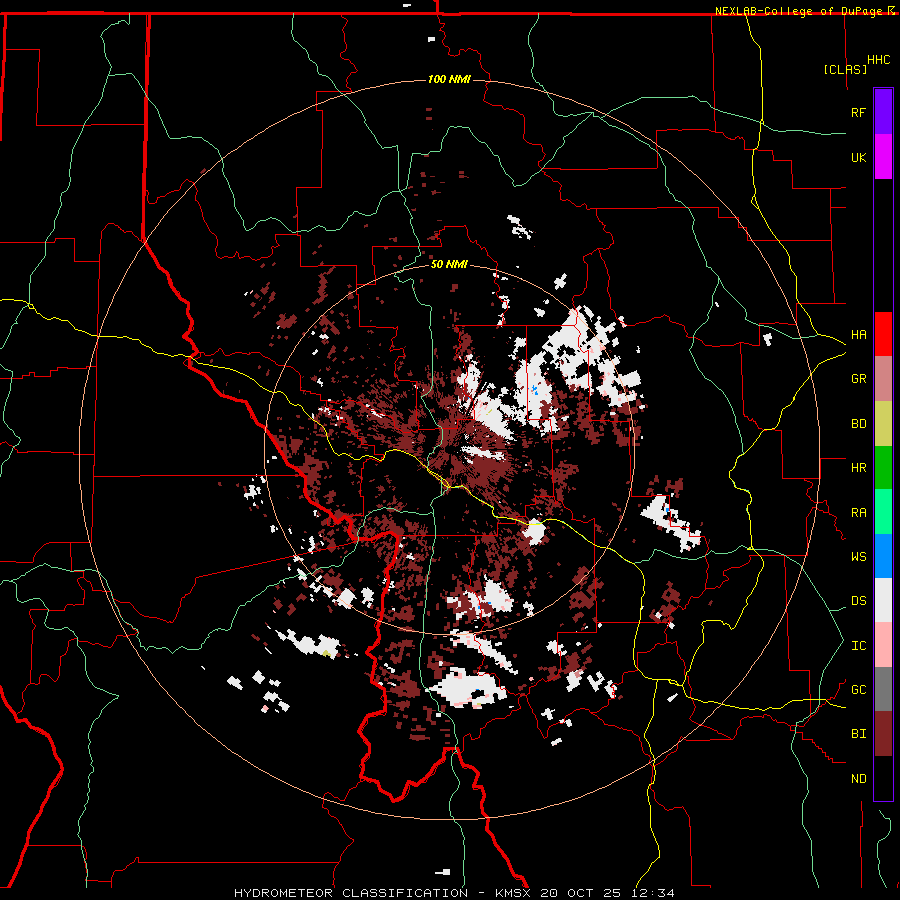Click the 100 NMI range ring label
The height and width of the screenshot is (900, 900).
point(449,79)
